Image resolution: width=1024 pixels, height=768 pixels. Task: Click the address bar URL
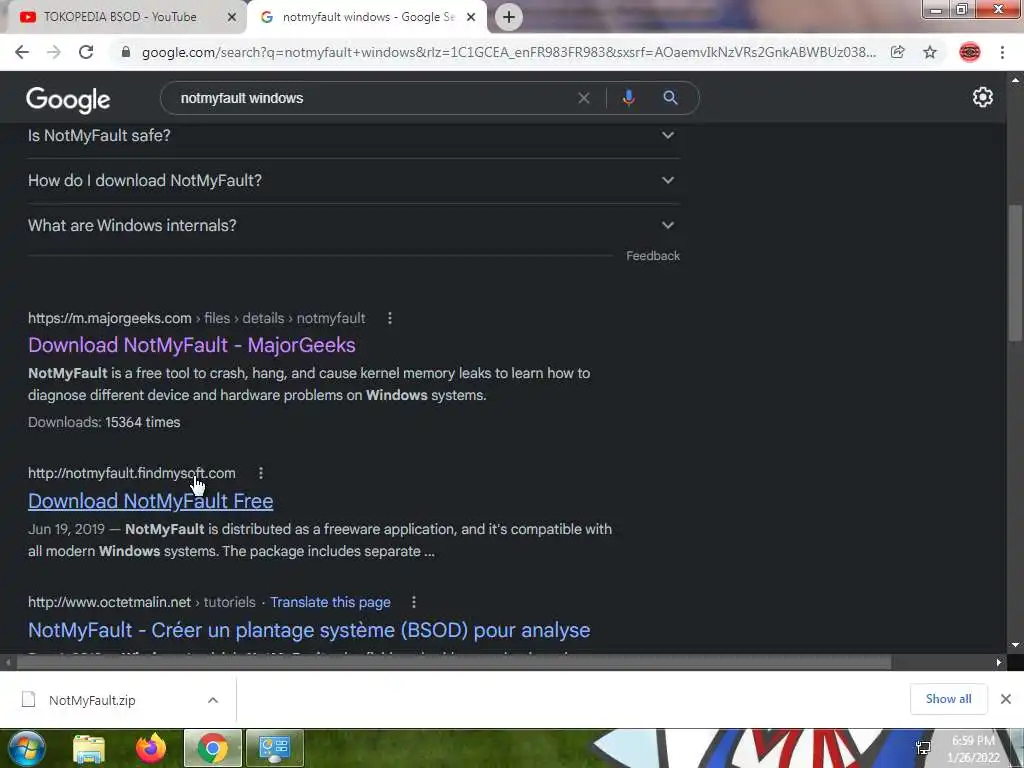click(x=509, y=52)
